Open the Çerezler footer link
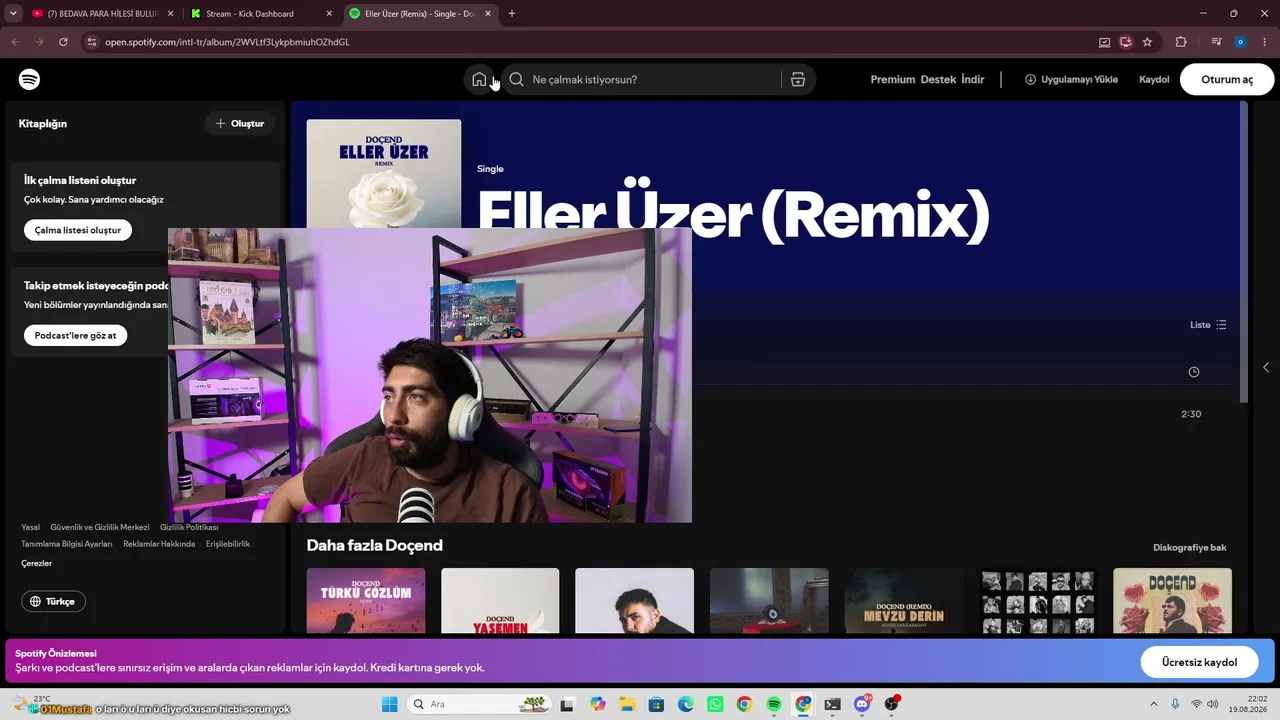The width and height of the screenshot is (1280, 720). (x=36, y=563)
